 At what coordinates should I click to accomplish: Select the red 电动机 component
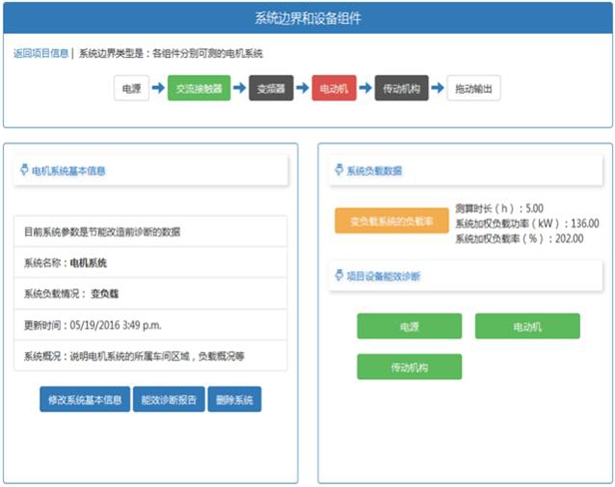[334, 89]
